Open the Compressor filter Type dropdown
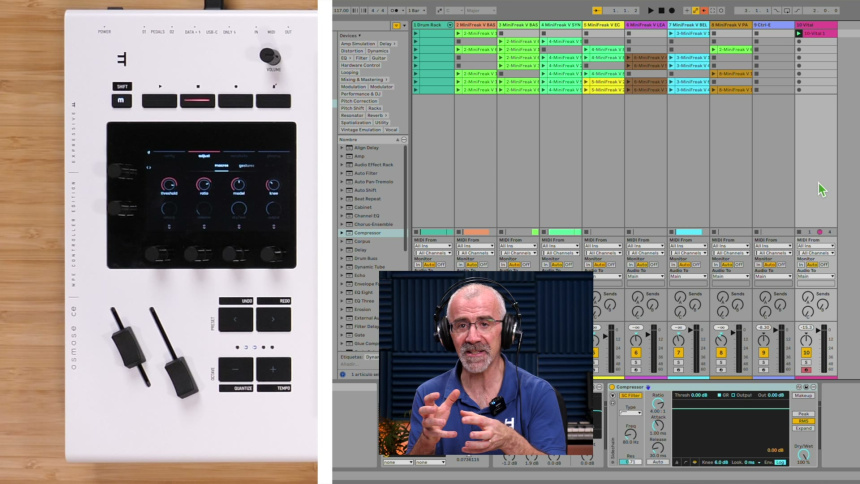Image resolution: width=860 pixels, height=484 pixels. coord(631,413)
